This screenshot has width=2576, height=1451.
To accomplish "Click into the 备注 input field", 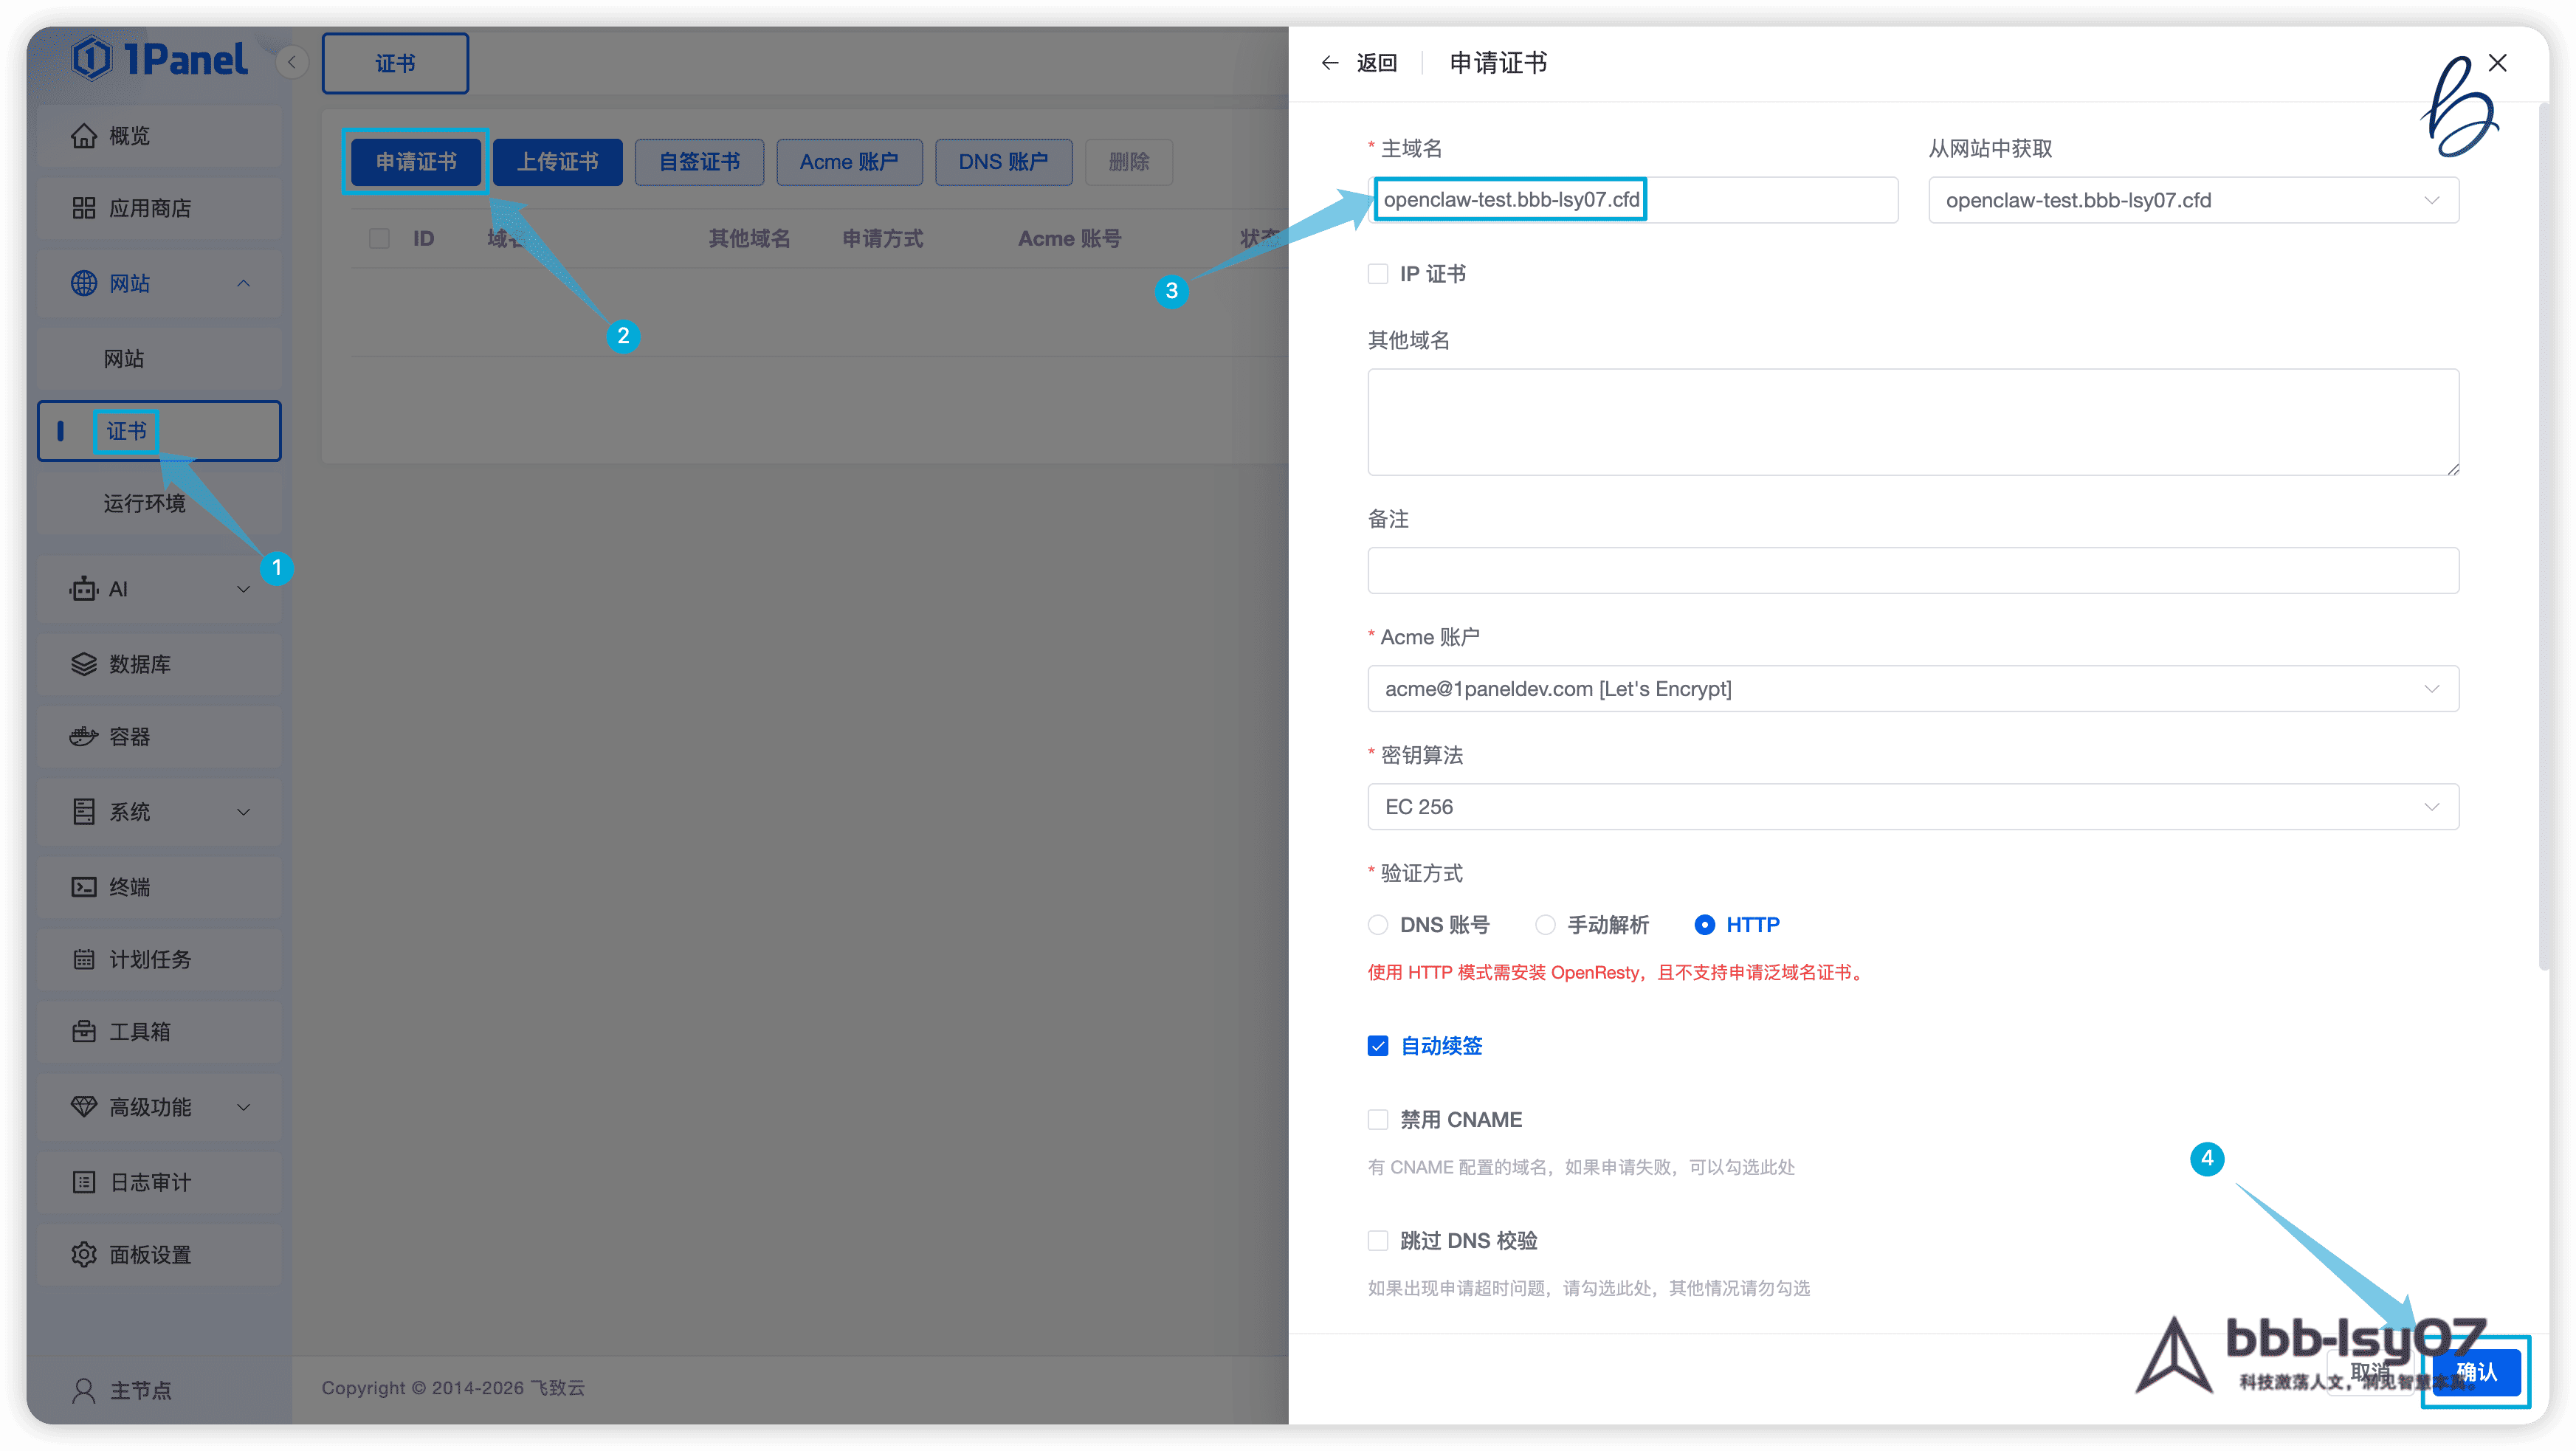I will (x=1912, y=571).
